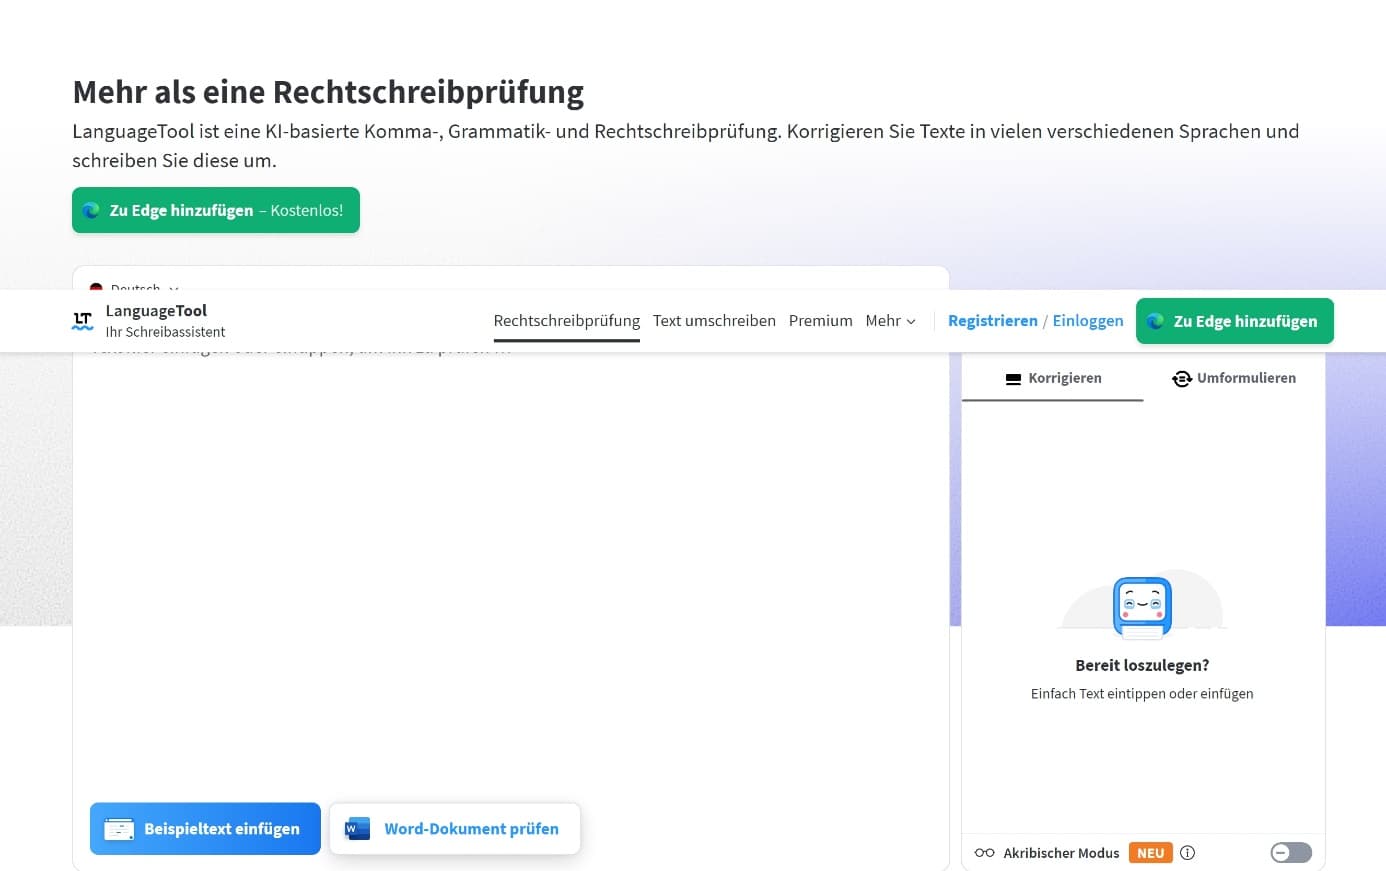Open the Registrieren link
Image resolution: width=1386 pixels, height=871 pixels.
point(992,321)
